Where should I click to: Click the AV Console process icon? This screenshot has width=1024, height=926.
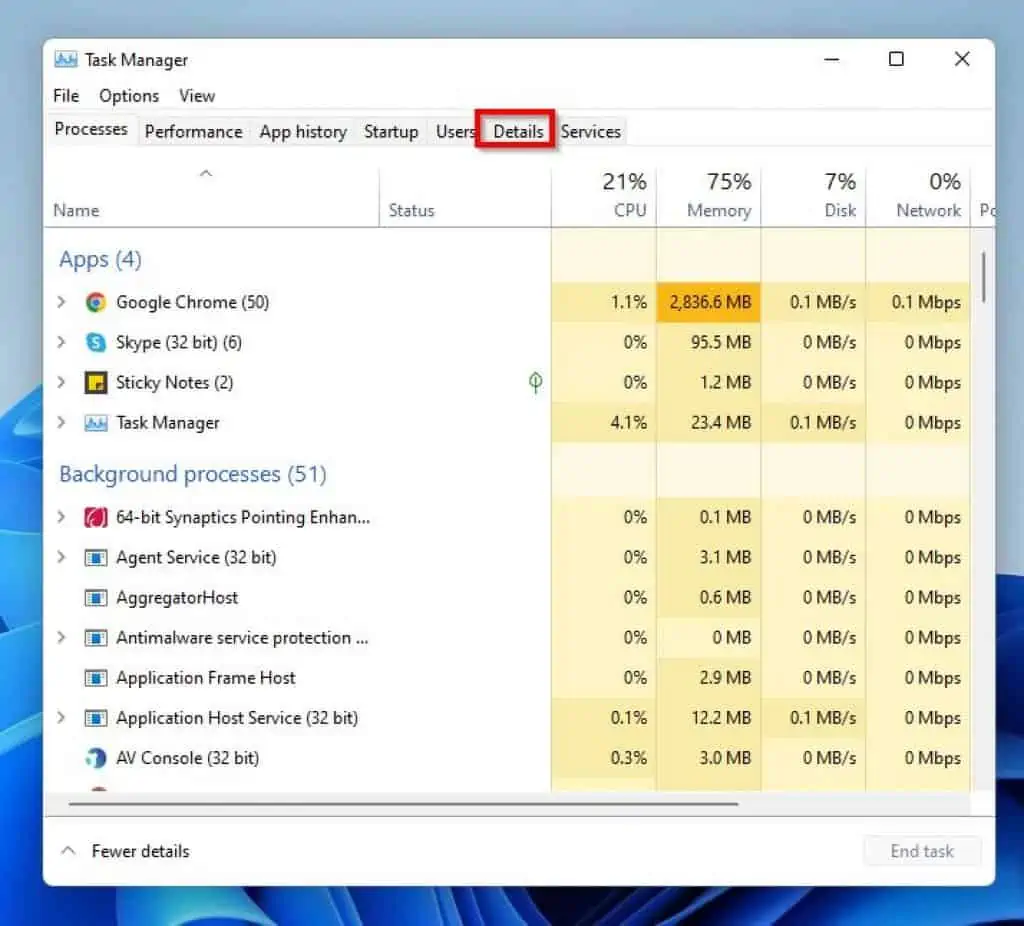pyautogui.click(x=95, y=758)
